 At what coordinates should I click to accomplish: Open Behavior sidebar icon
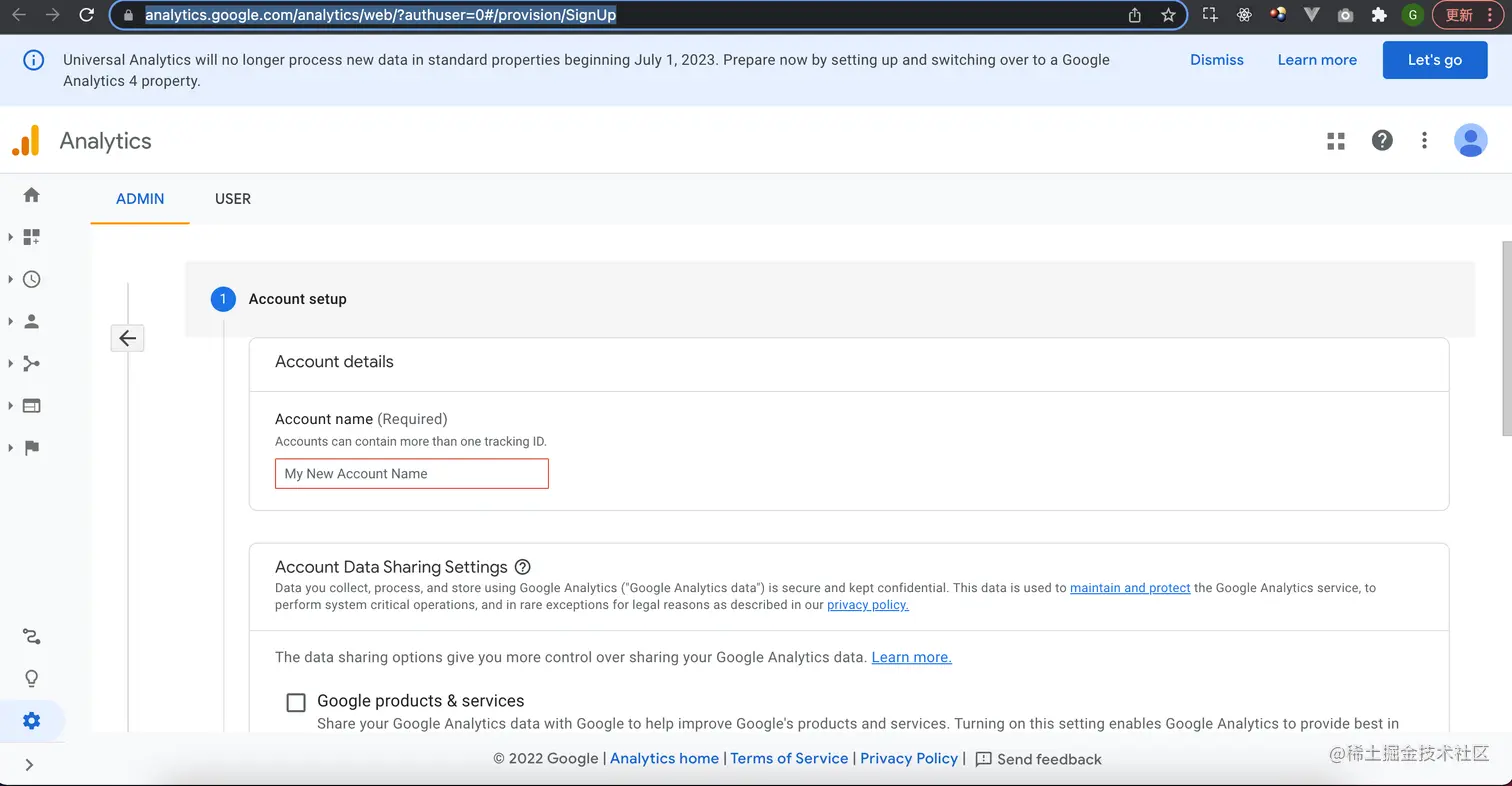[32, 406]
